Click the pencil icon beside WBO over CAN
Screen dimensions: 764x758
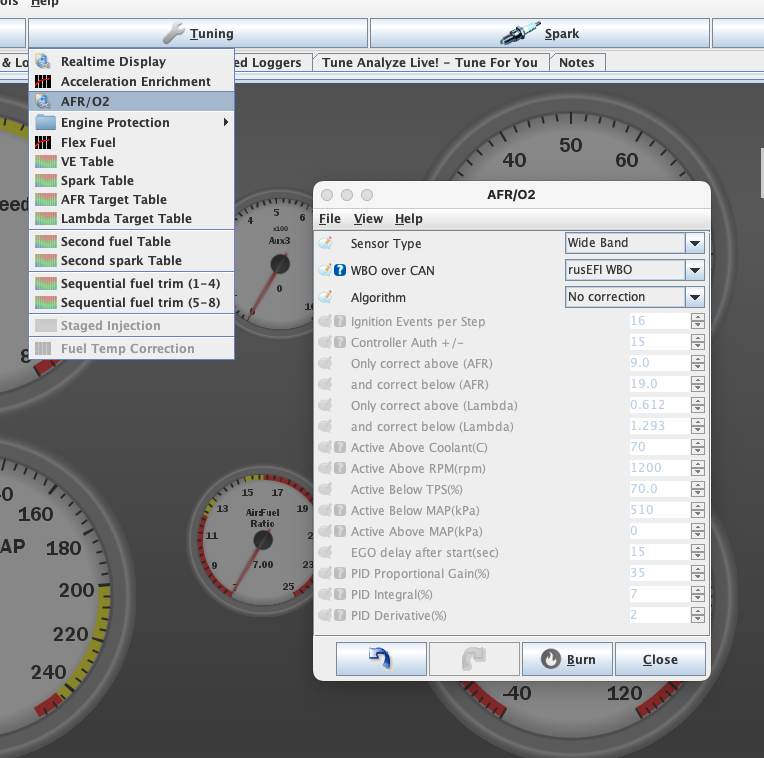pos(325,269)
